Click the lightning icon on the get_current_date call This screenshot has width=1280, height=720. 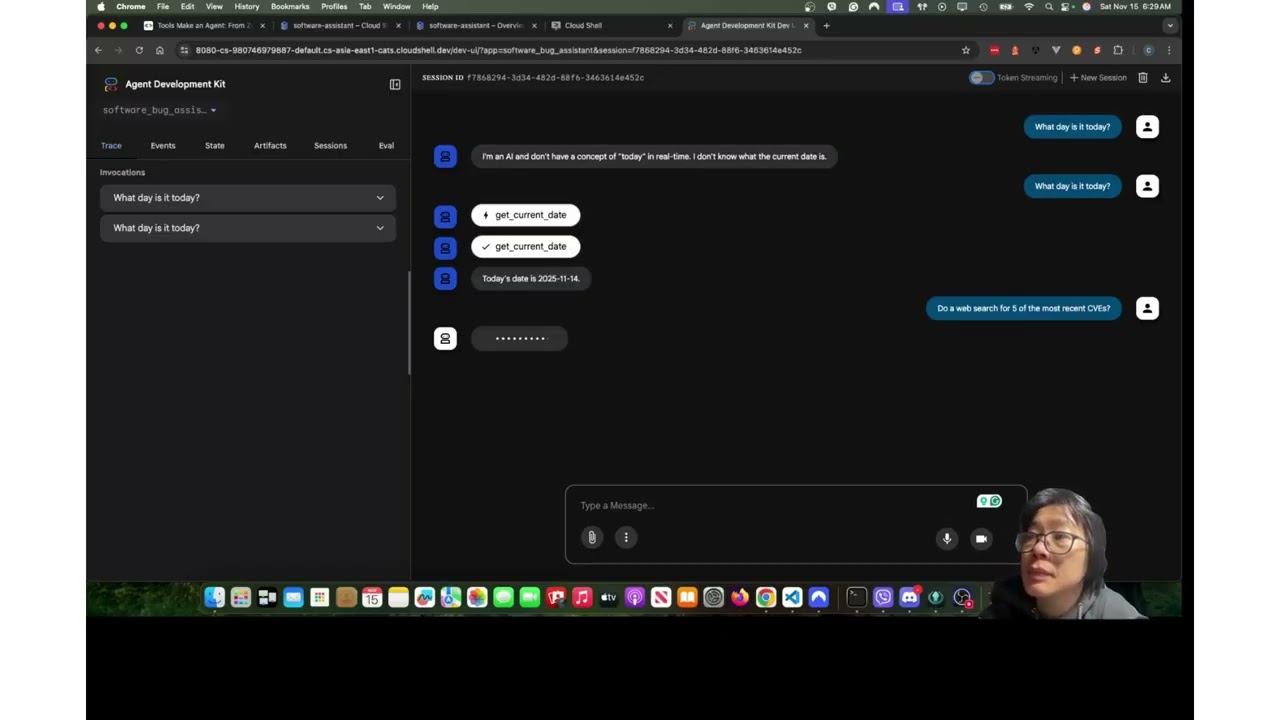[486, 215]
